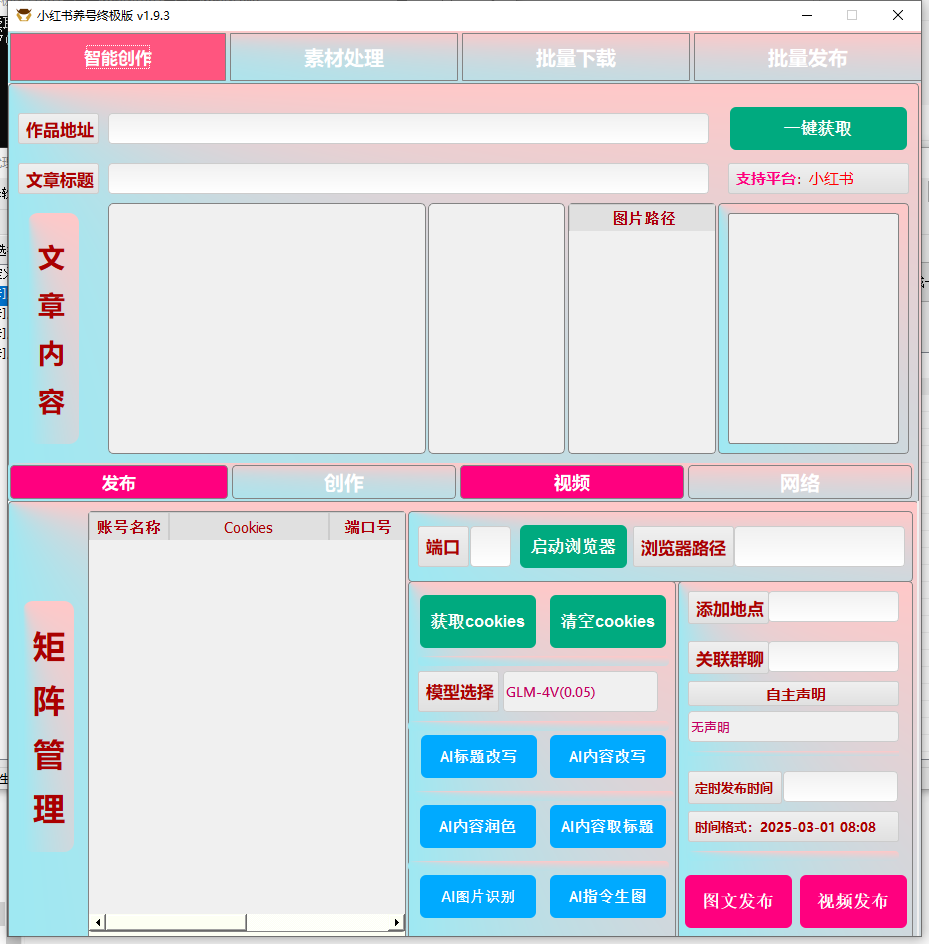Expand the 模型选择 GLM-4V dropdown
The height and width of the screenshot is (944, 929).
pyautogui.click(x=579, y=692)
